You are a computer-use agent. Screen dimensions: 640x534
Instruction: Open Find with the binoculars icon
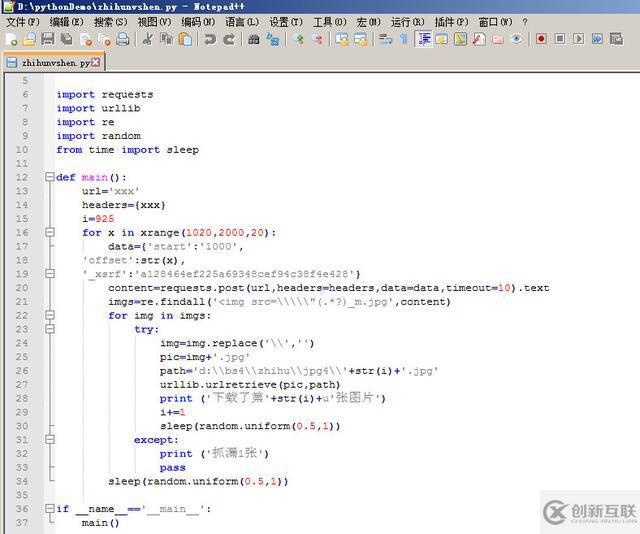point(254,39)
